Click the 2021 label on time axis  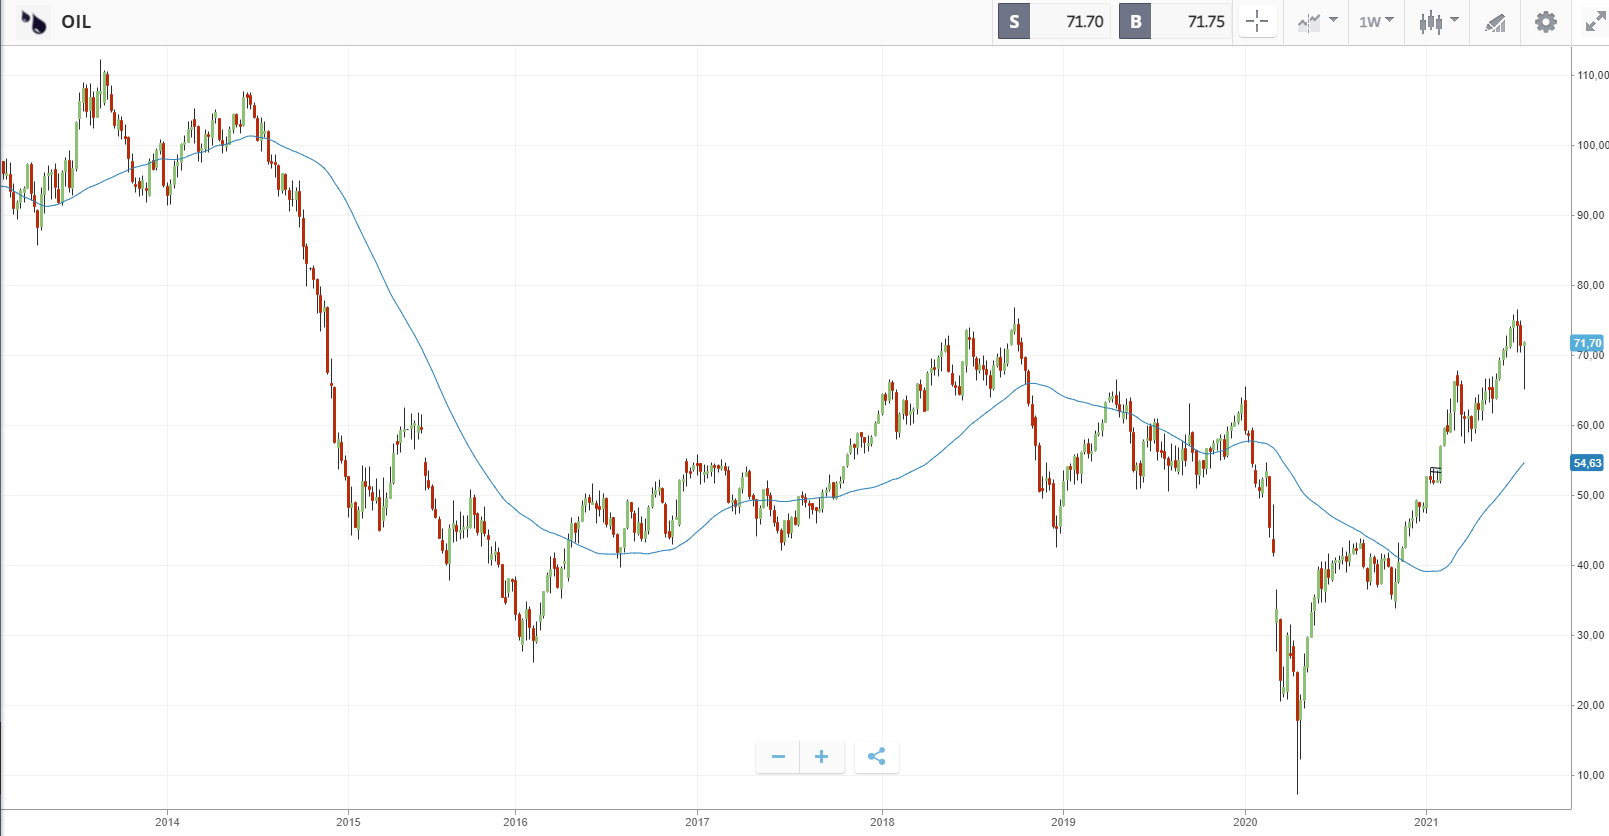pos(1426,822)
